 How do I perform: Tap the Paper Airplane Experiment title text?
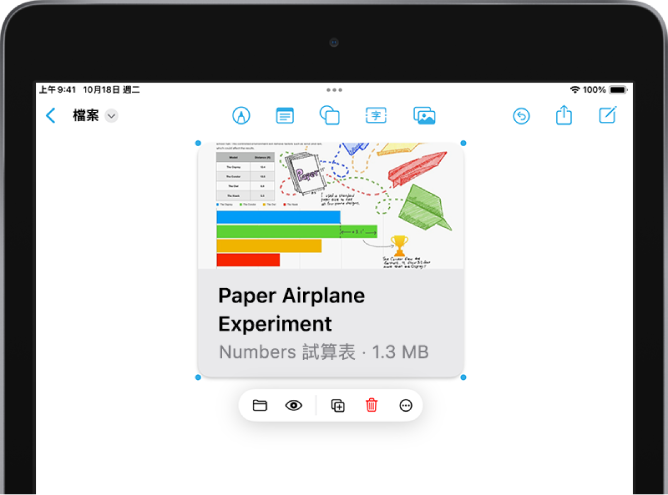(291, 310)
